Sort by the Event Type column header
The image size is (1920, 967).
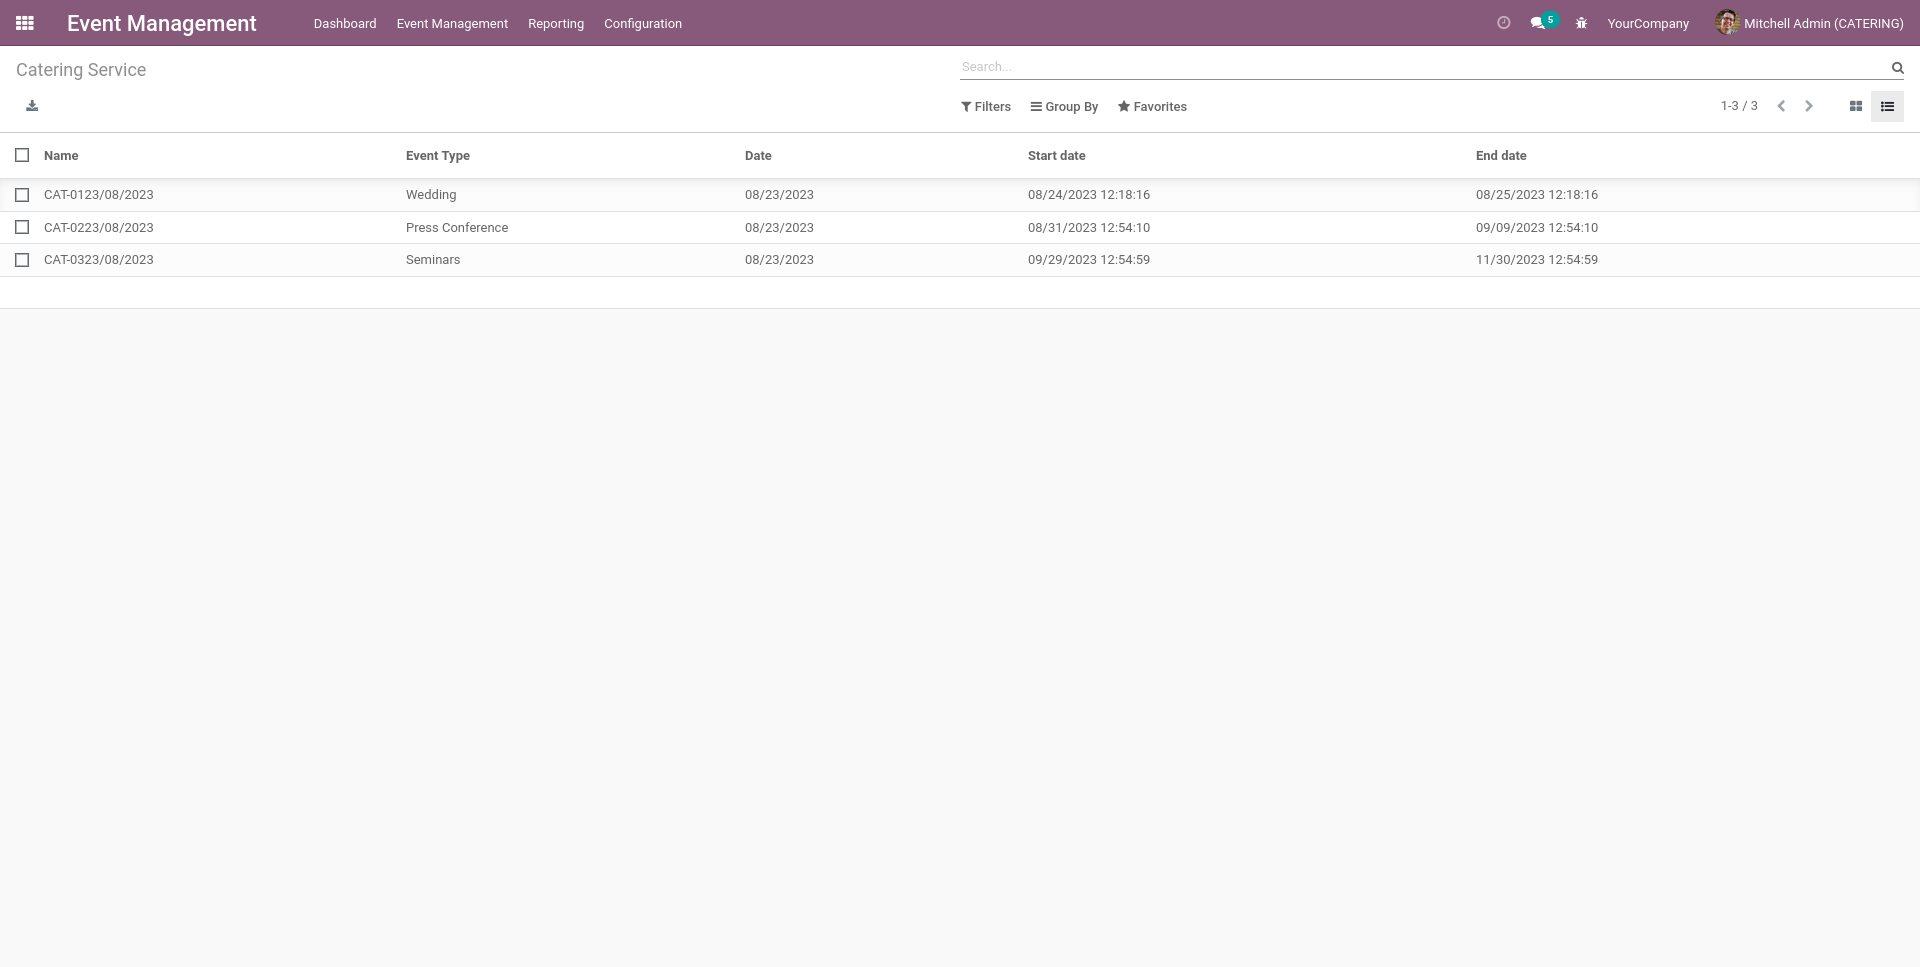click(x=438, y=156)
